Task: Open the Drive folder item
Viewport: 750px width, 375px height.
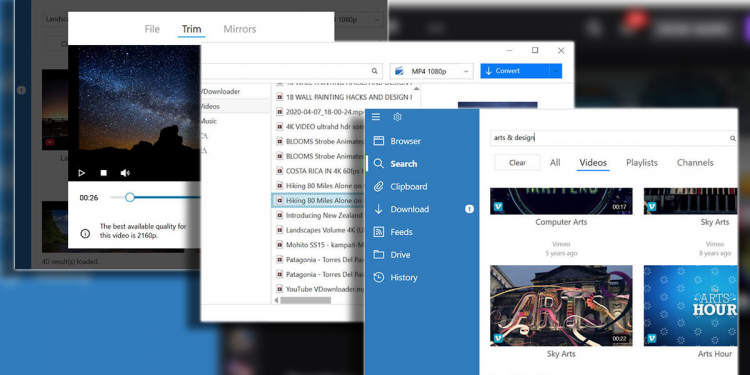Action: point(392,254)
